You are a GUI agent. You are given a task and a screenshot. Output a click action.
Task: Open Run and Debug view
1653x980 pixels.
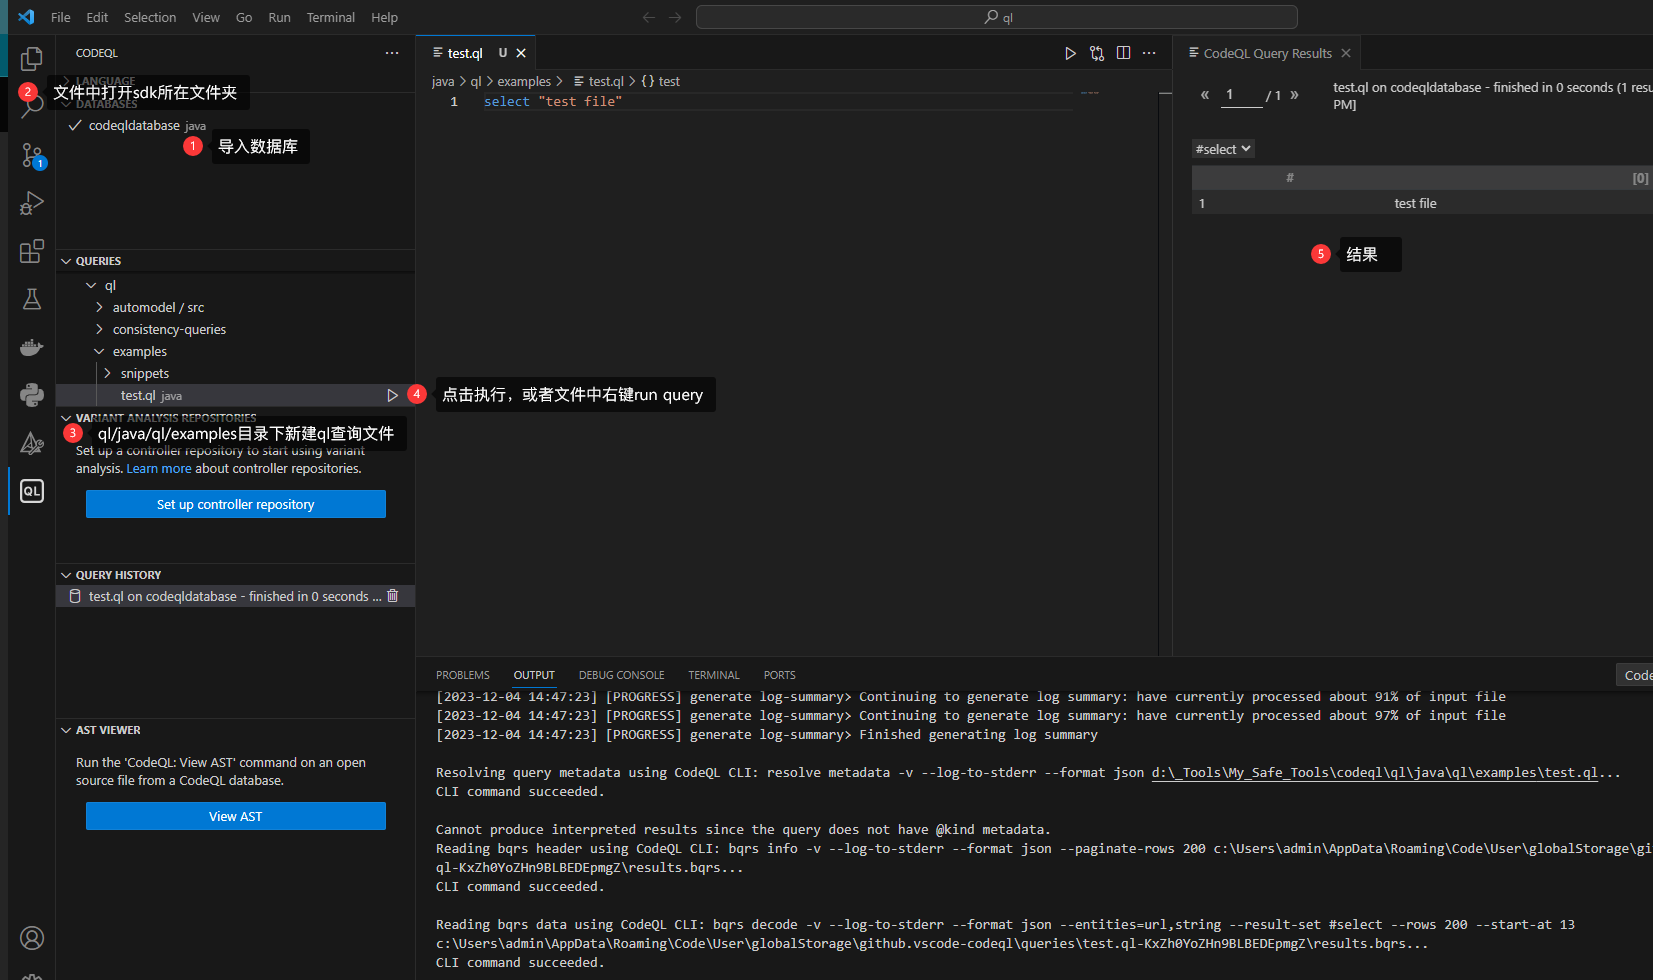32,203
